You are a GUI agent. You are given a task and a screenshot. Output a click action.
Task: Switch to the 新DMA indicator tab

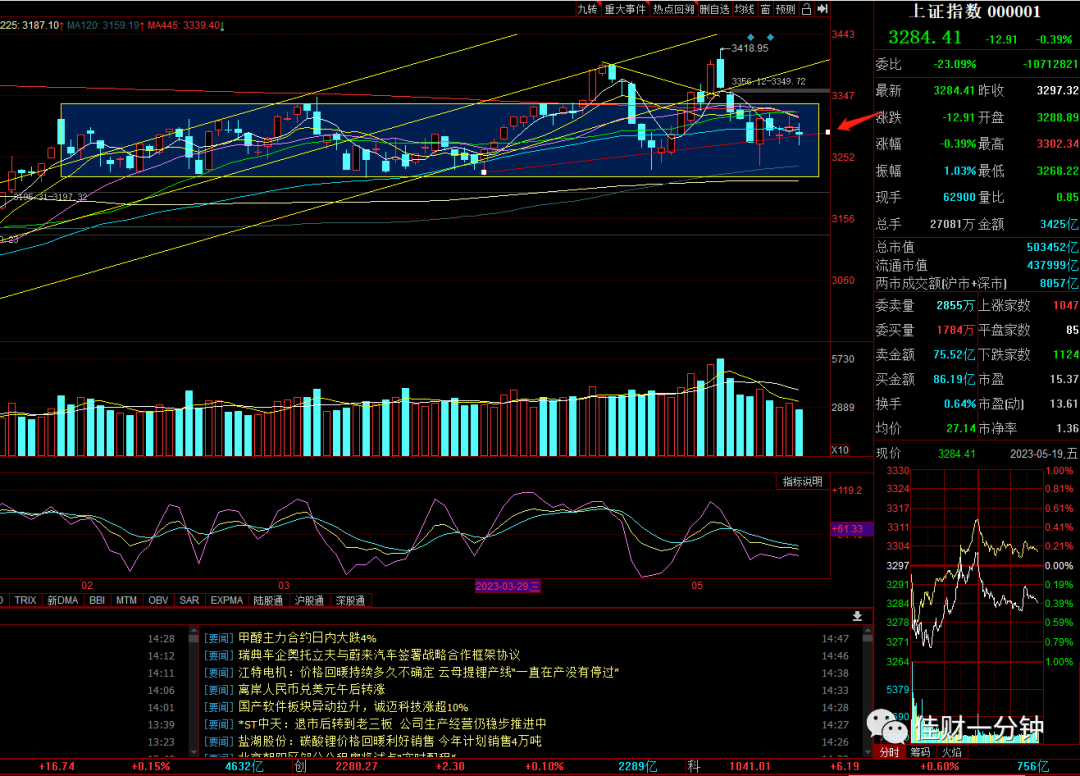(63, 600)
